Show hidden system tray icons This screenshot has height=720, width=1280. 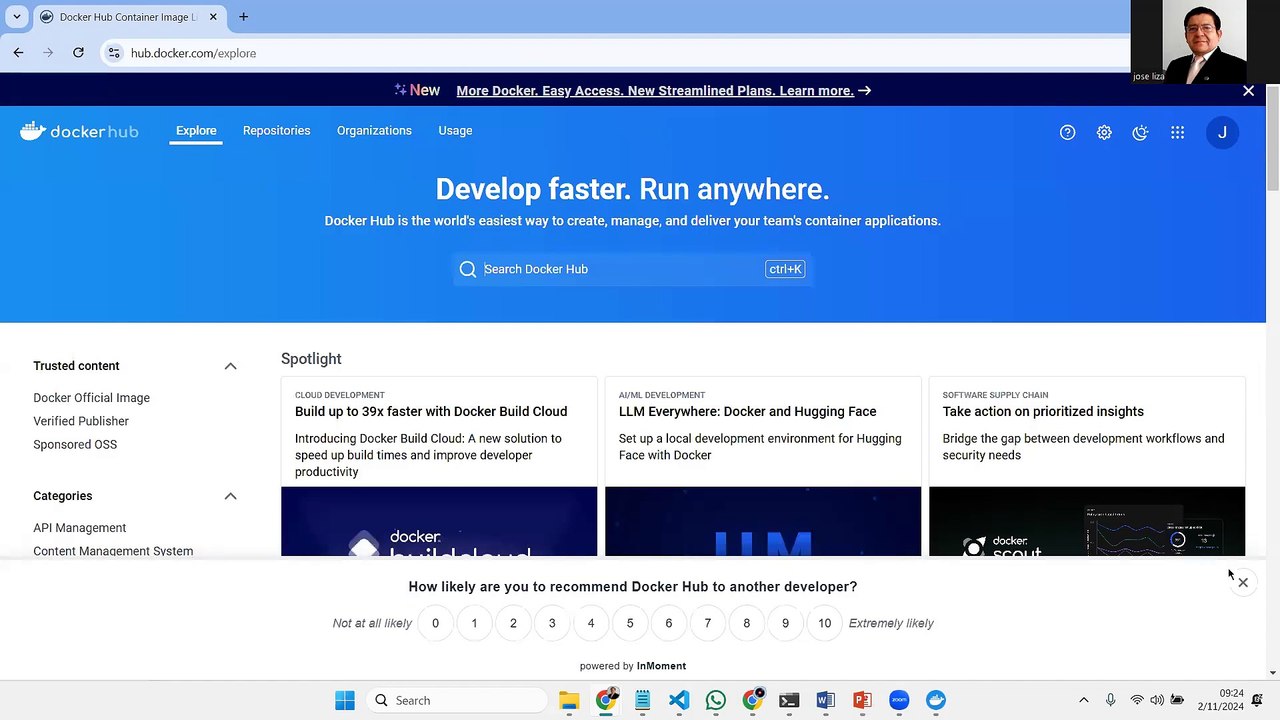[1083, 700]
